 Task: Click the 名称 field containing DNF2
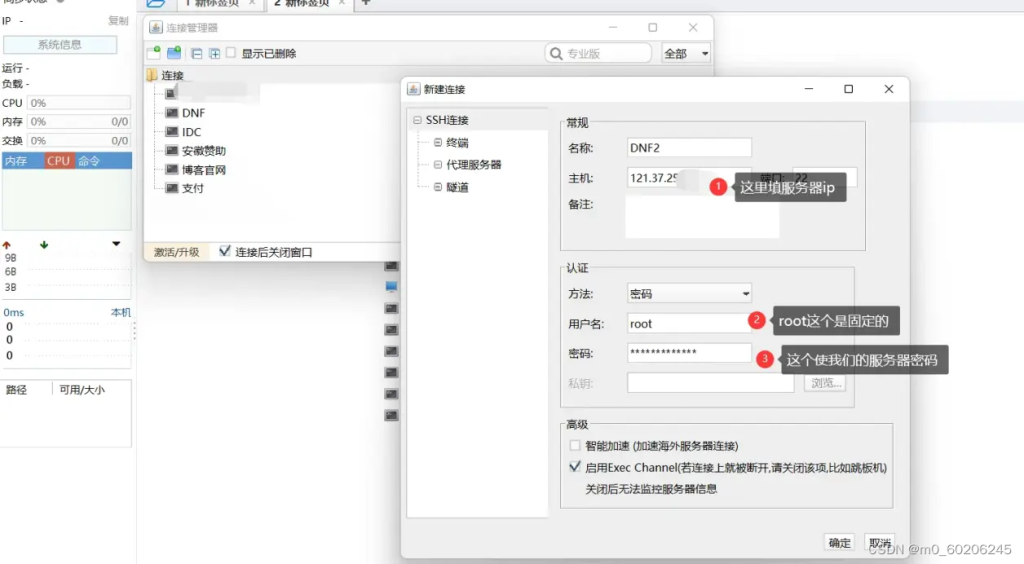pos(689,148)
